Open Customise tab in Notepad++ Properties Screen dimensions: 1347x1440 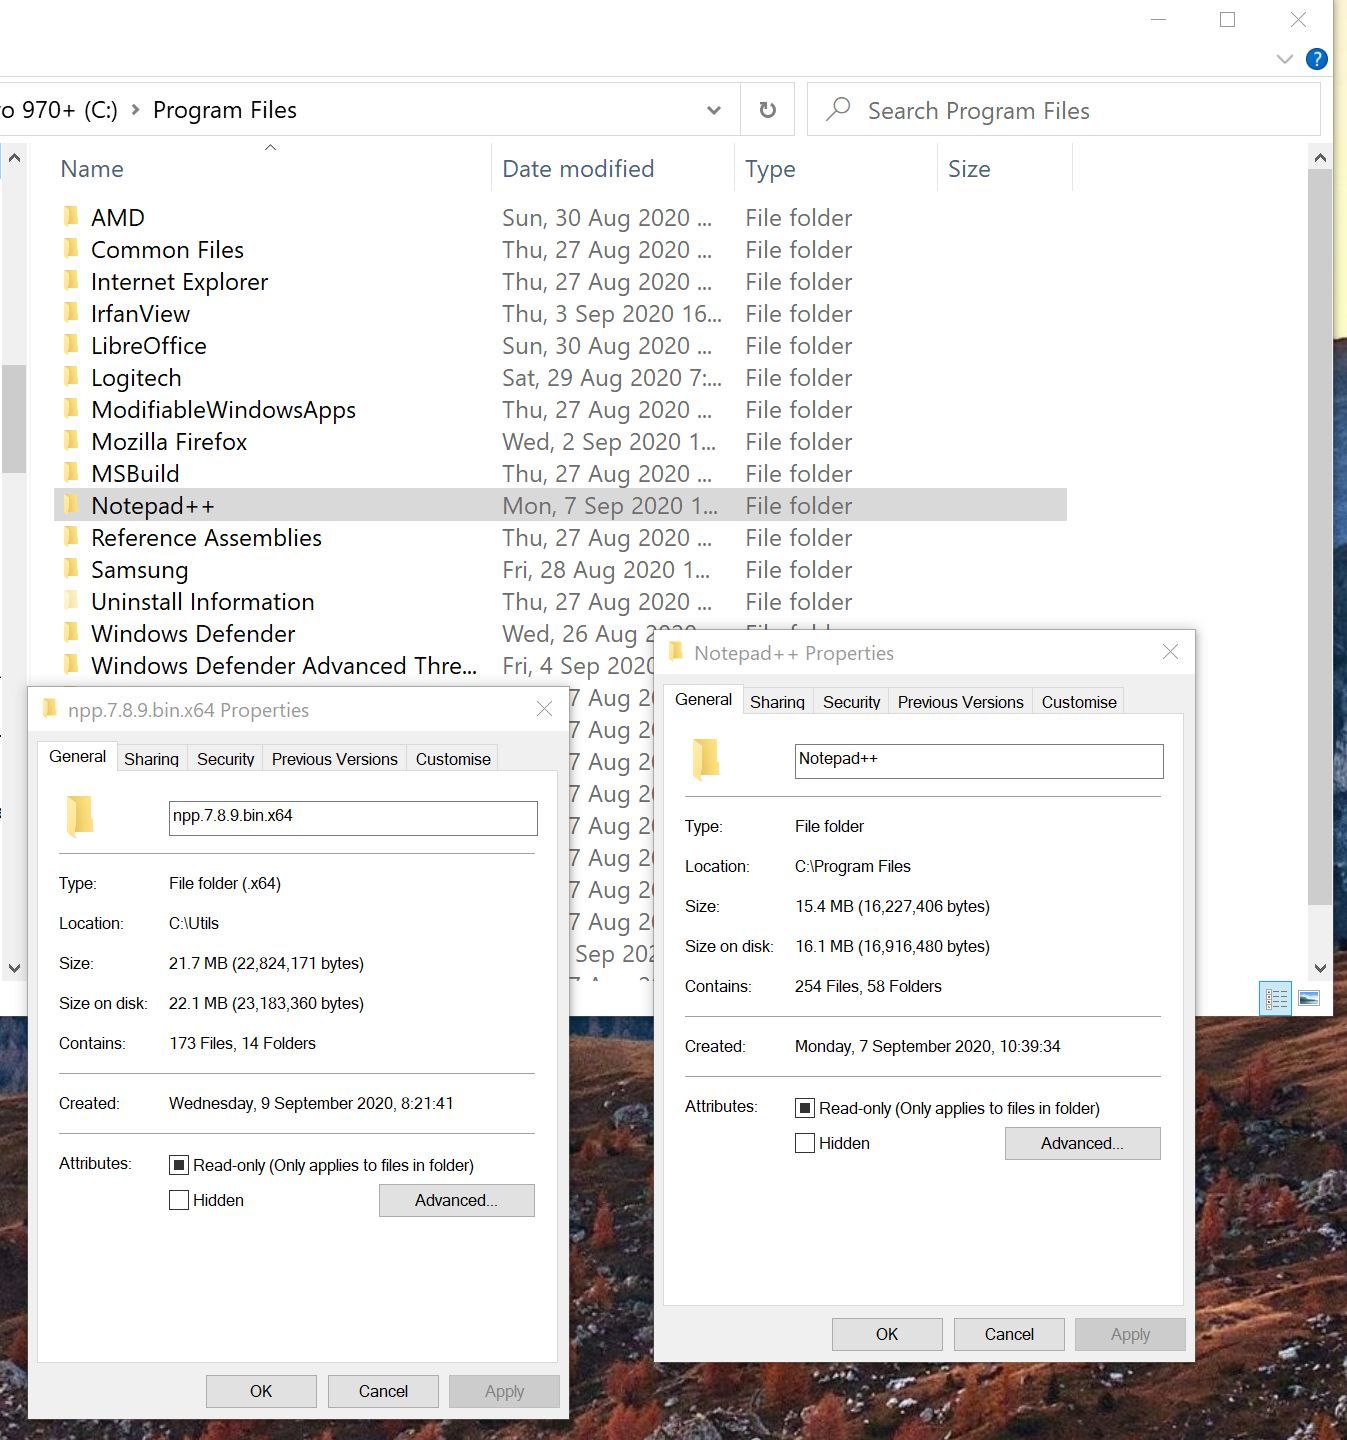(1079, 702)
